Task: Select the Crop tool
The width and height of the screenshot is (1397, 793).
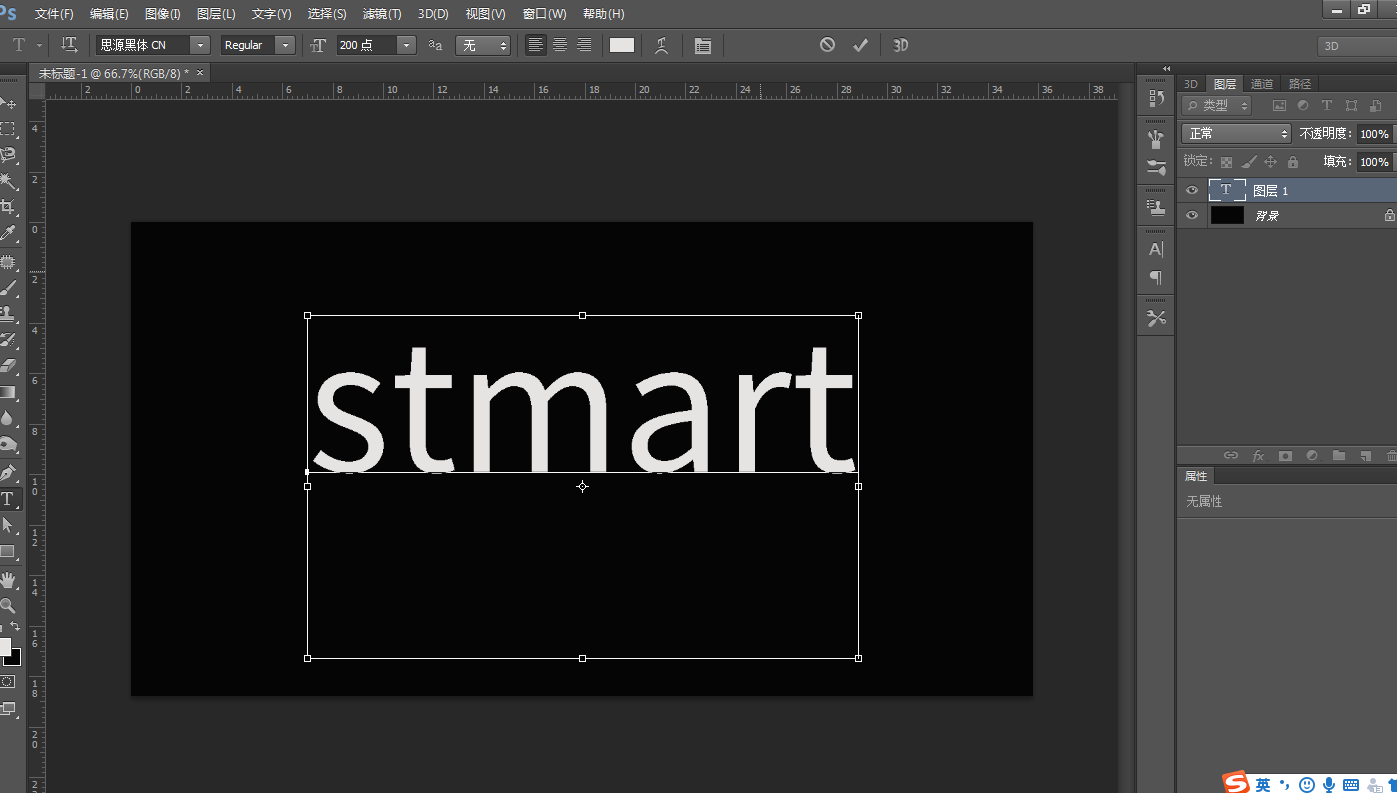Action: coord(8,207)
